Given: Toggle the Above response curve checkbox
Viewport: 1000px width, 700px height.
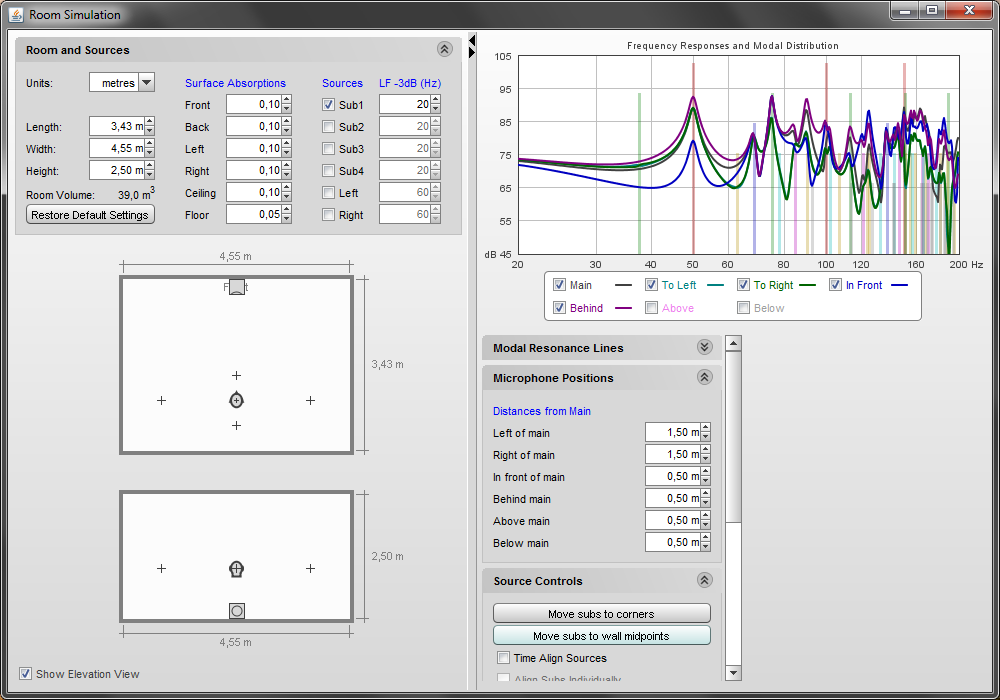Looking at the screenshot, I should tap(651, 308).
